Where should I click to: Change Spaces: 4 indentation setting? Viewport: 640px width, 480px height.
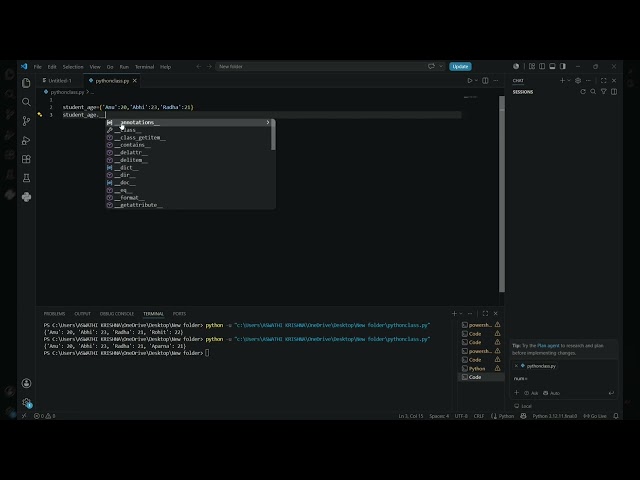tap(439, 416)
